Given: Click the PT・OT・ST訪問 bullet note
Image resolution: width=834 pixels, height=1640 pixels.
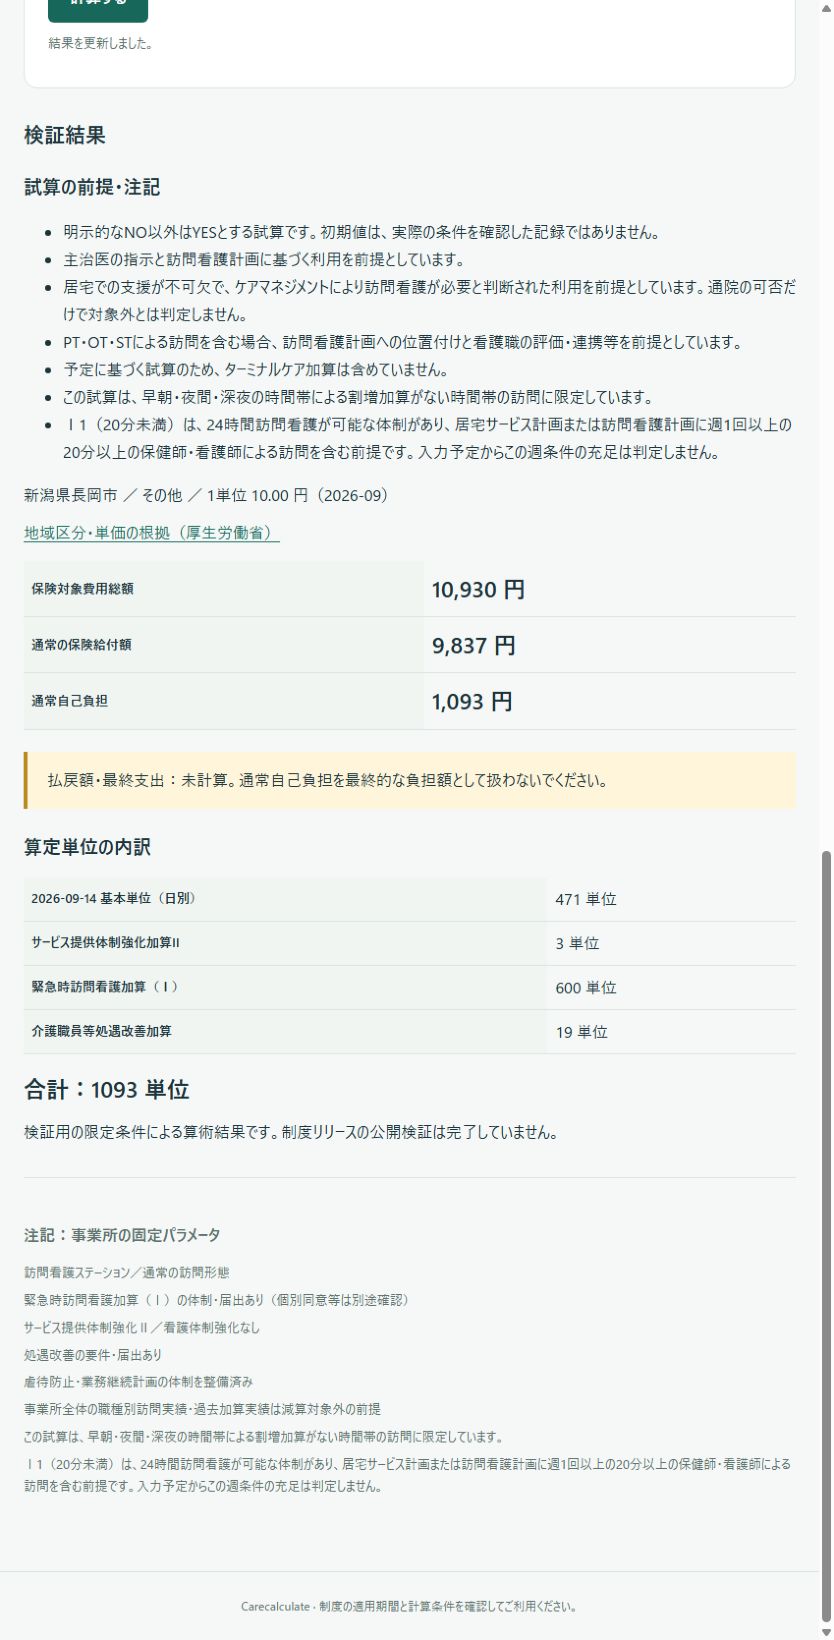Looking at the screenshot, I should pyautogui.click(x=404, y=342).
